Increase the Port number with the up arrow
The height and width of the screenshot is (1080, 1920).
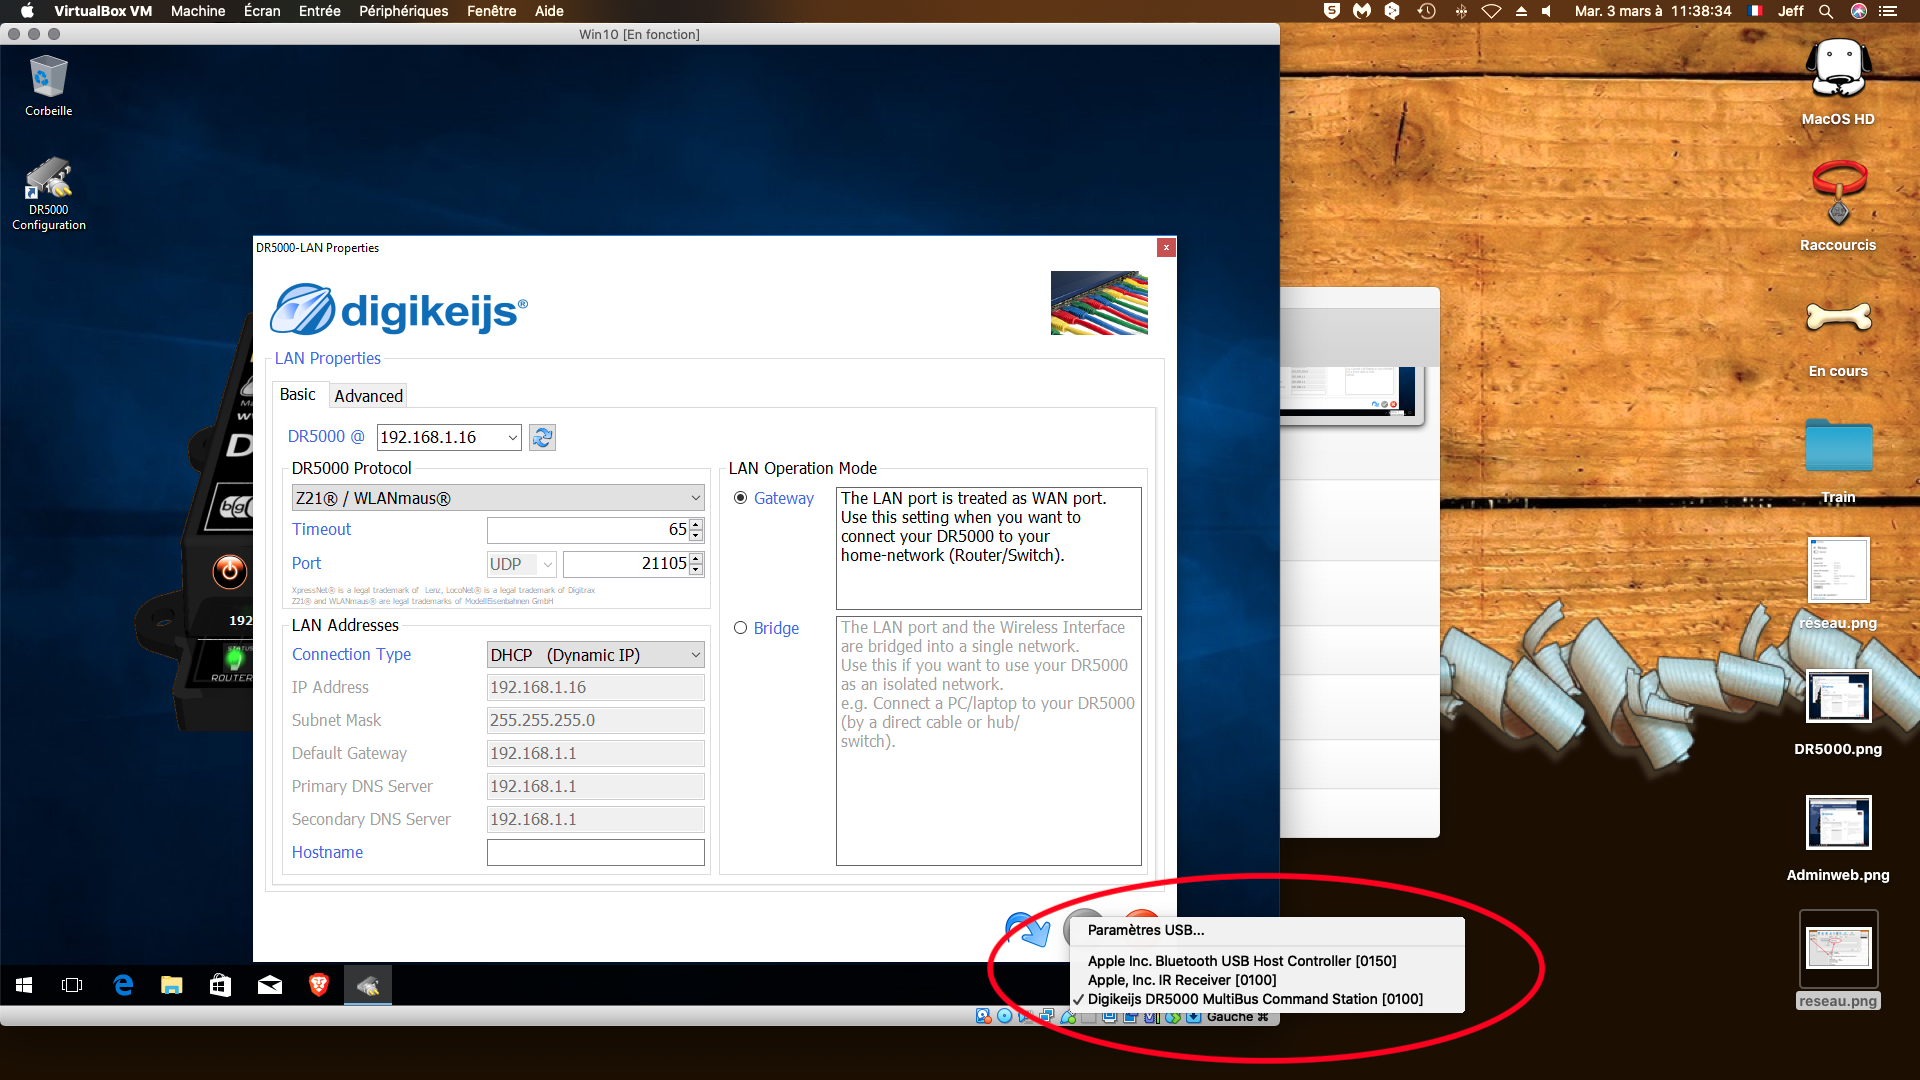point(696,558)
